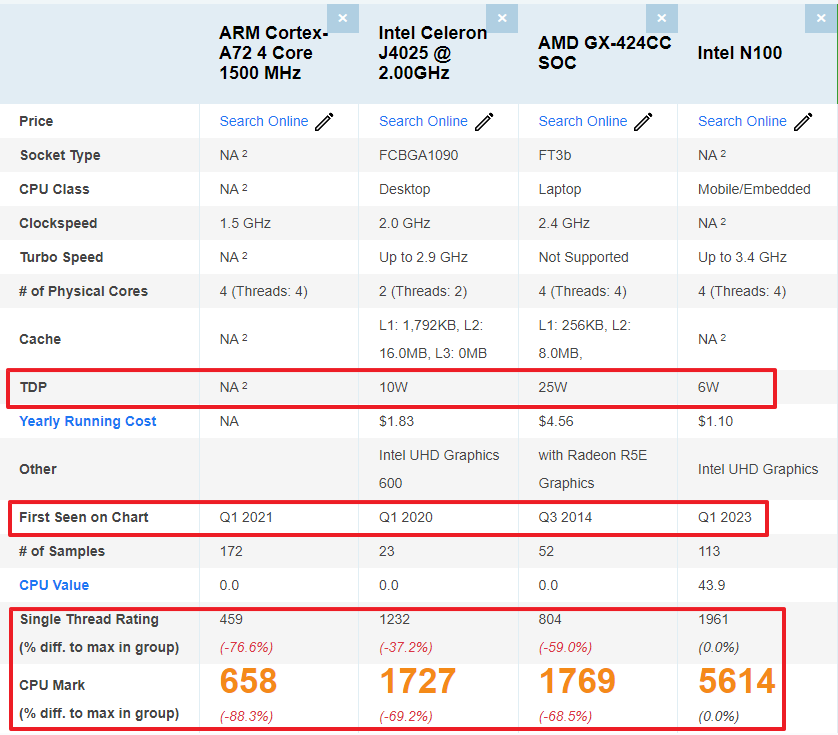Click the Other row label
Viewport: 838px width, 735px height.
click(38, 469)
